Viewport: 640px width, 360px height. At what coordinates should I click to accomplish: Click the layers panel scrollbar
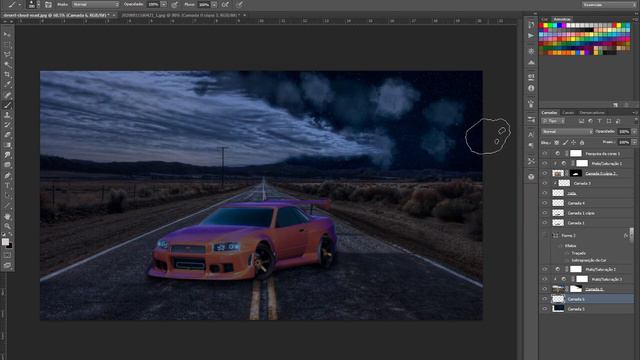pyautogui.click(x=632, y=234)
